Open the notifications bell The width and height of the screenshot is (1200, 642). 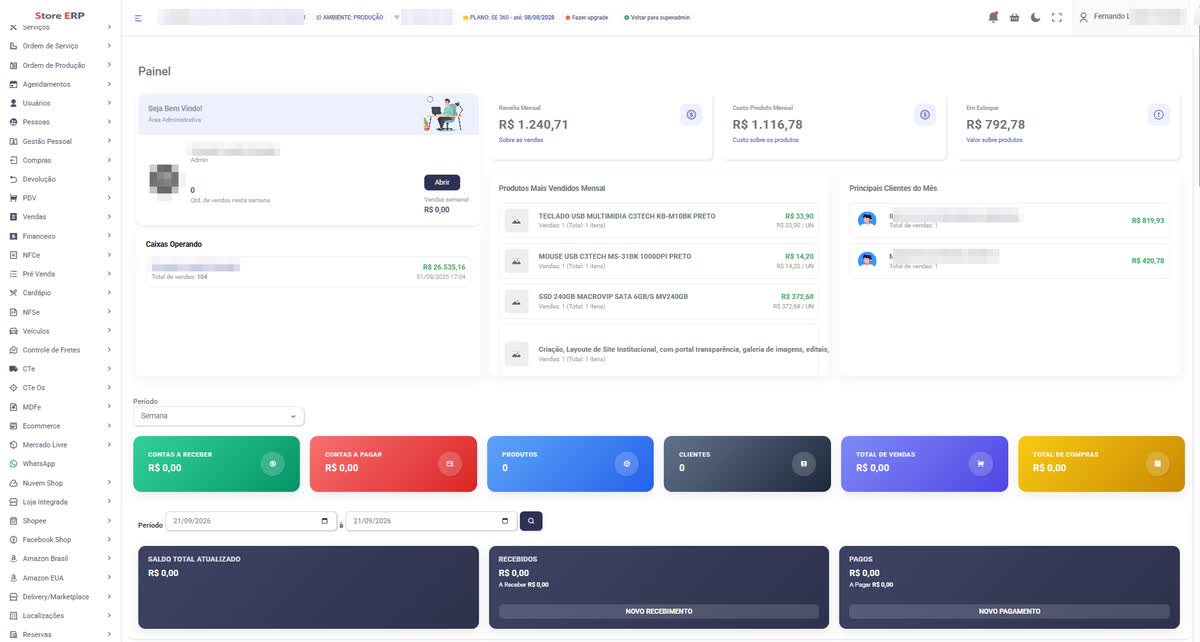(993, 17)
